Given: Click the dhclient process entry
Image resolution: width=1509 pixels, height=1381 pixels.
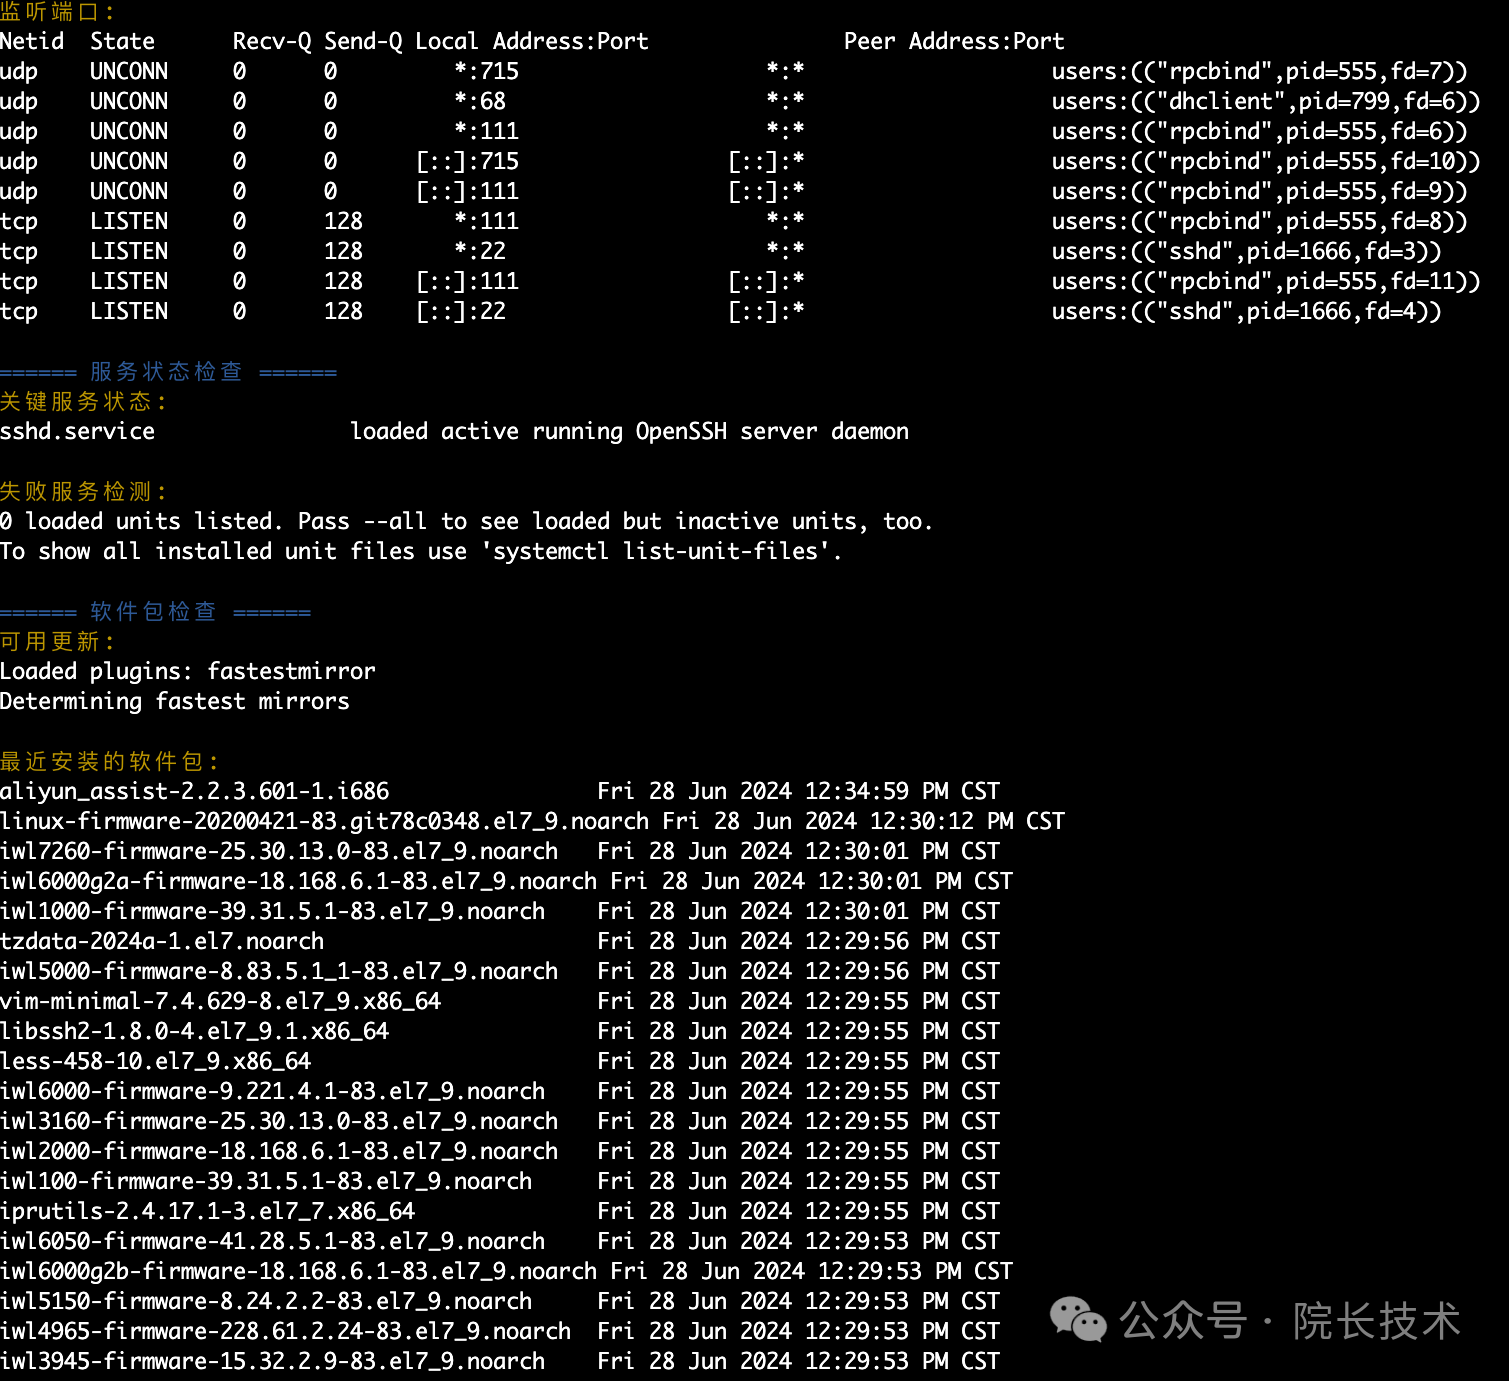Looking at the screenshot, I should pyautogui.click(x=1265, y=102).
